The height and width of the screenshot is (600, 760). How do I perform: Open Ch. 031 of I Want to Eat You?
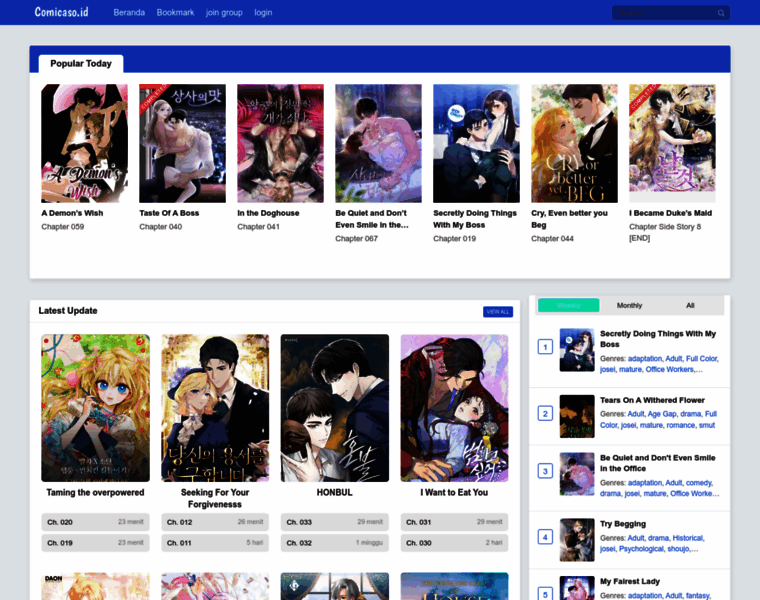click(454, 522)
